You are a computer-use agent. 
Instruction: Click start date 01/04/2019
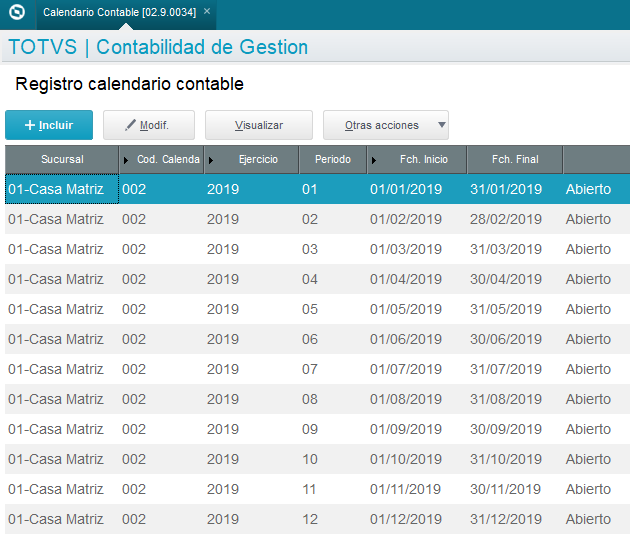[406, 279]
